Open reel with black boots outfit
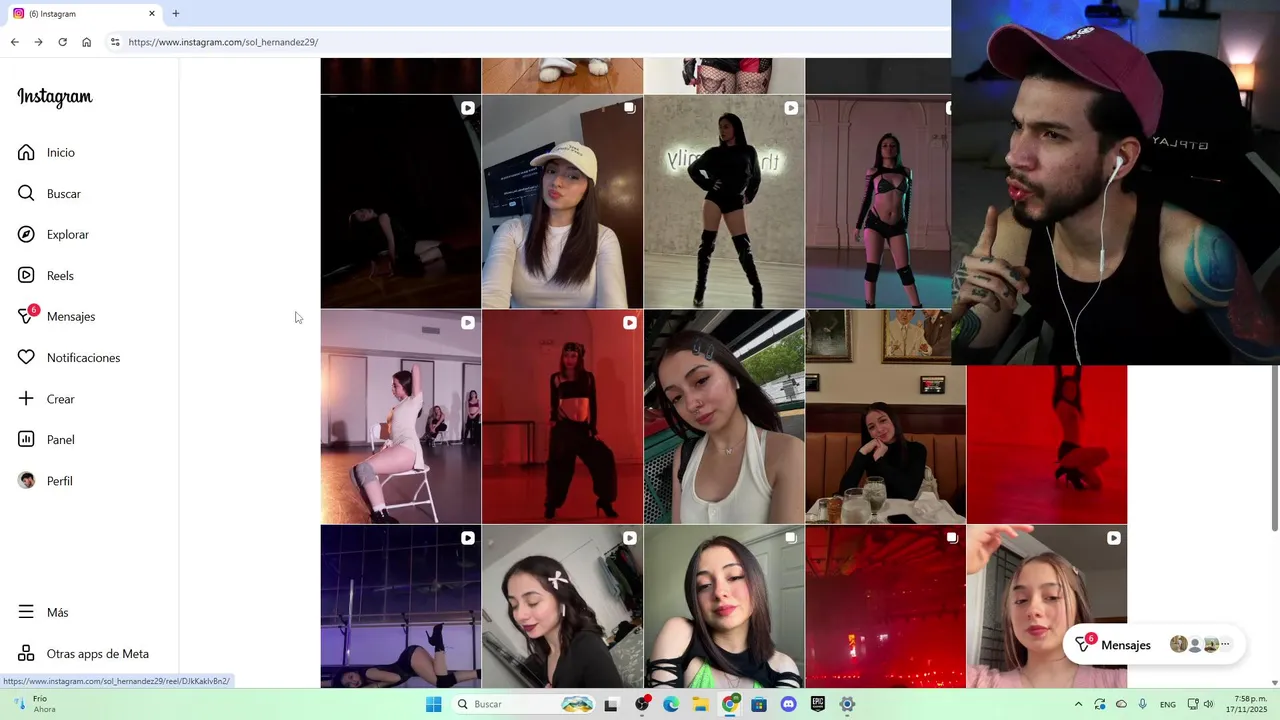Screen dimensions: 1280x720 coord(724,201)
